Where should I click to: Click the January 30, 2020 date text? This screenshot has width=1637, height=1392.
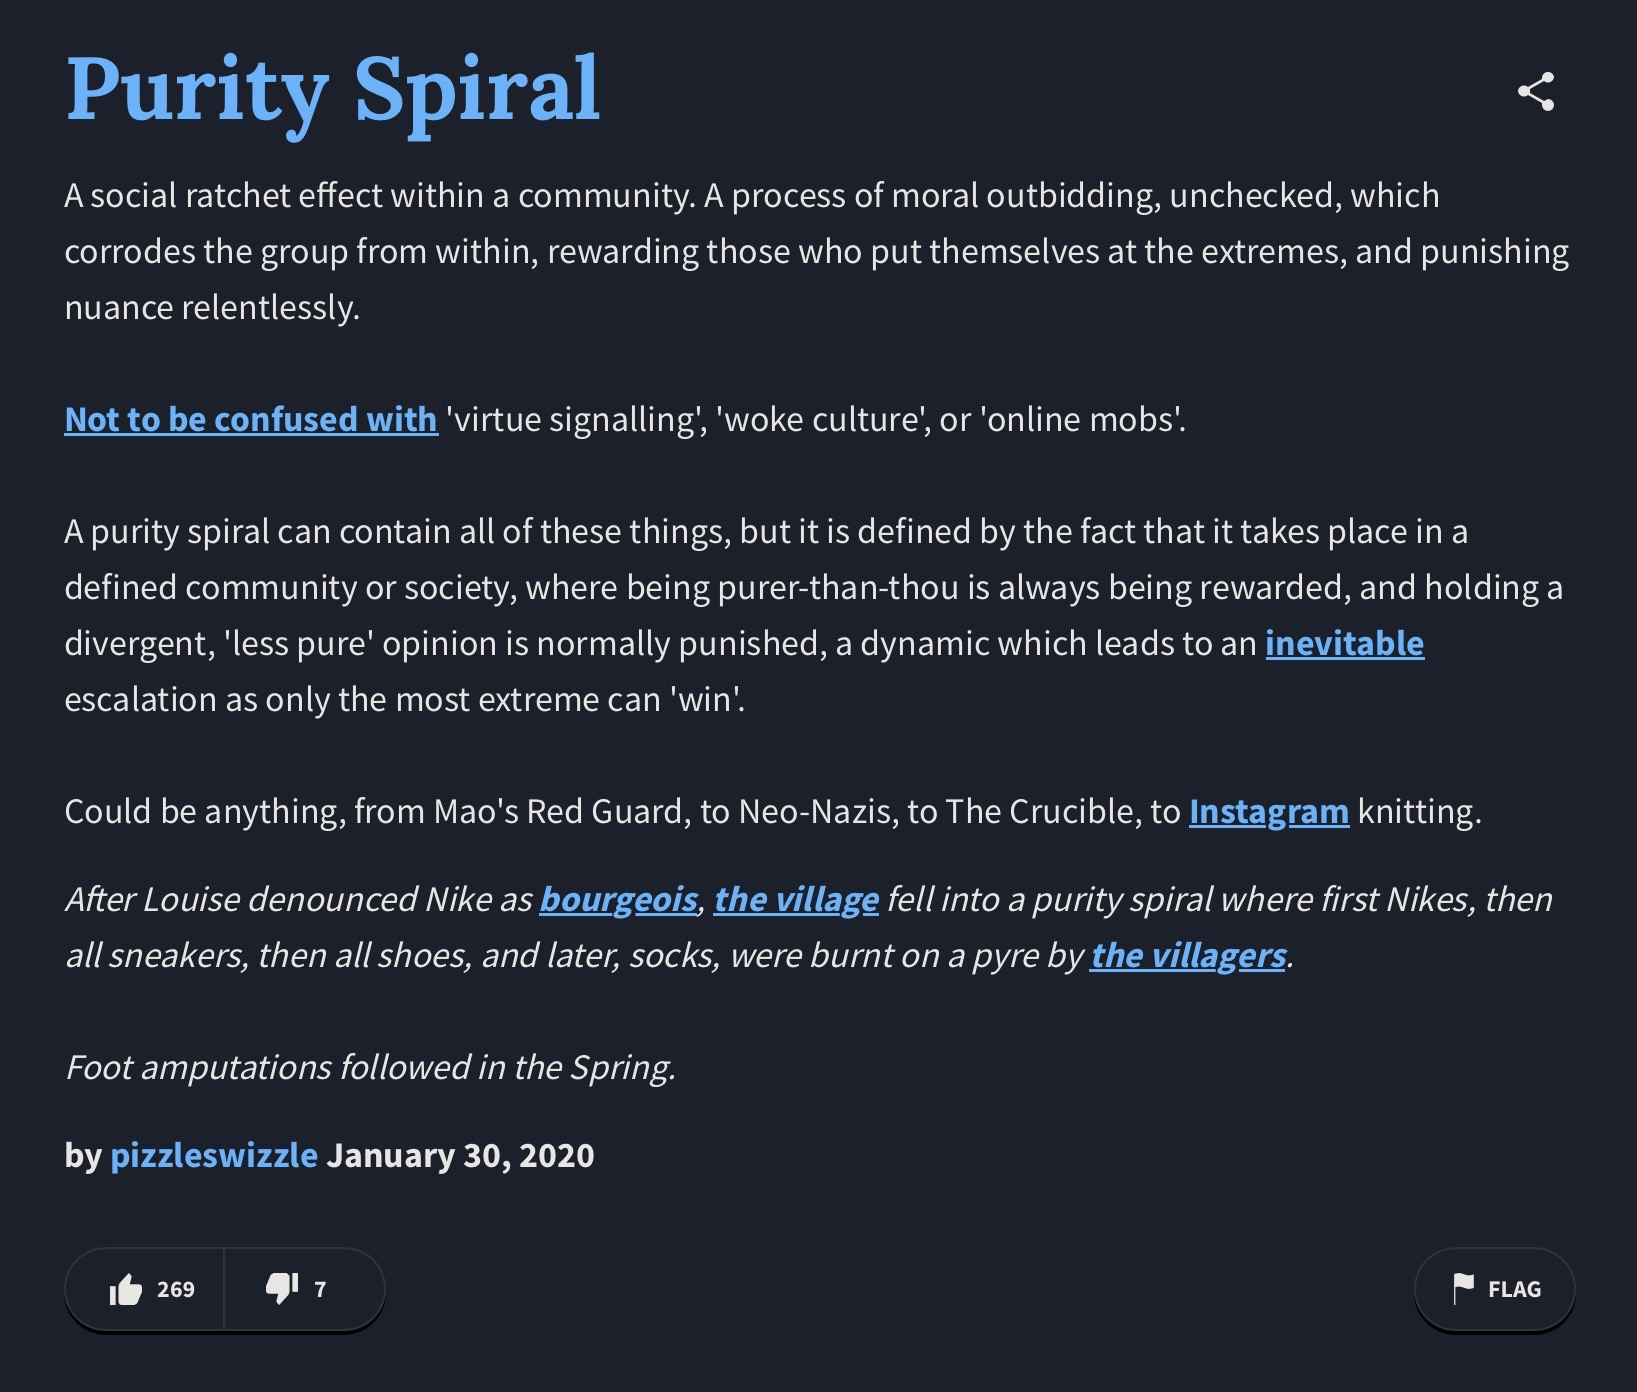pyautogui.click(x=460, y=1155)
